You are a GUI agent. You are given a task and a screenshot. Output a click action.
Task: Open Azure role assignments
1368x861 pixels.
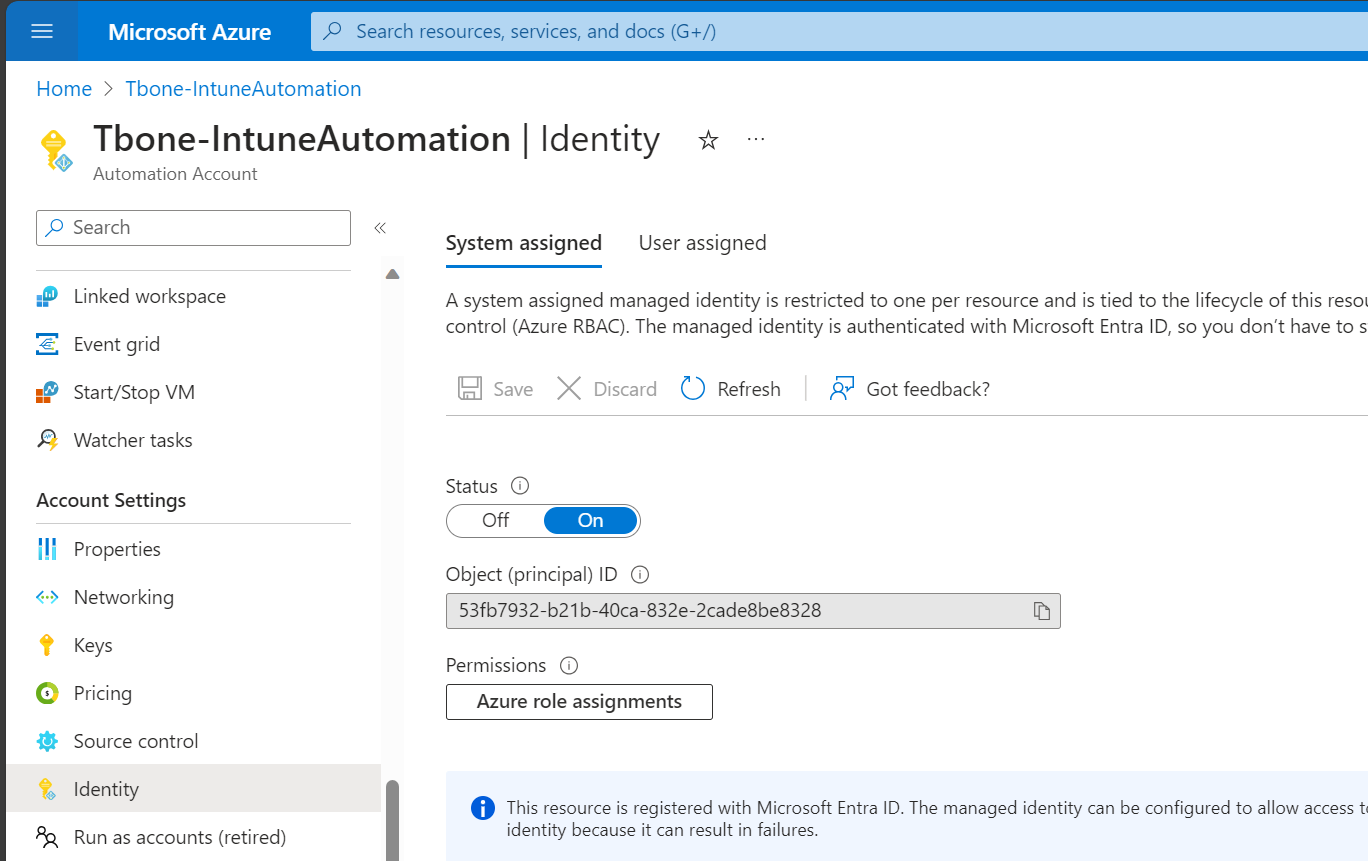click(578, 701)
